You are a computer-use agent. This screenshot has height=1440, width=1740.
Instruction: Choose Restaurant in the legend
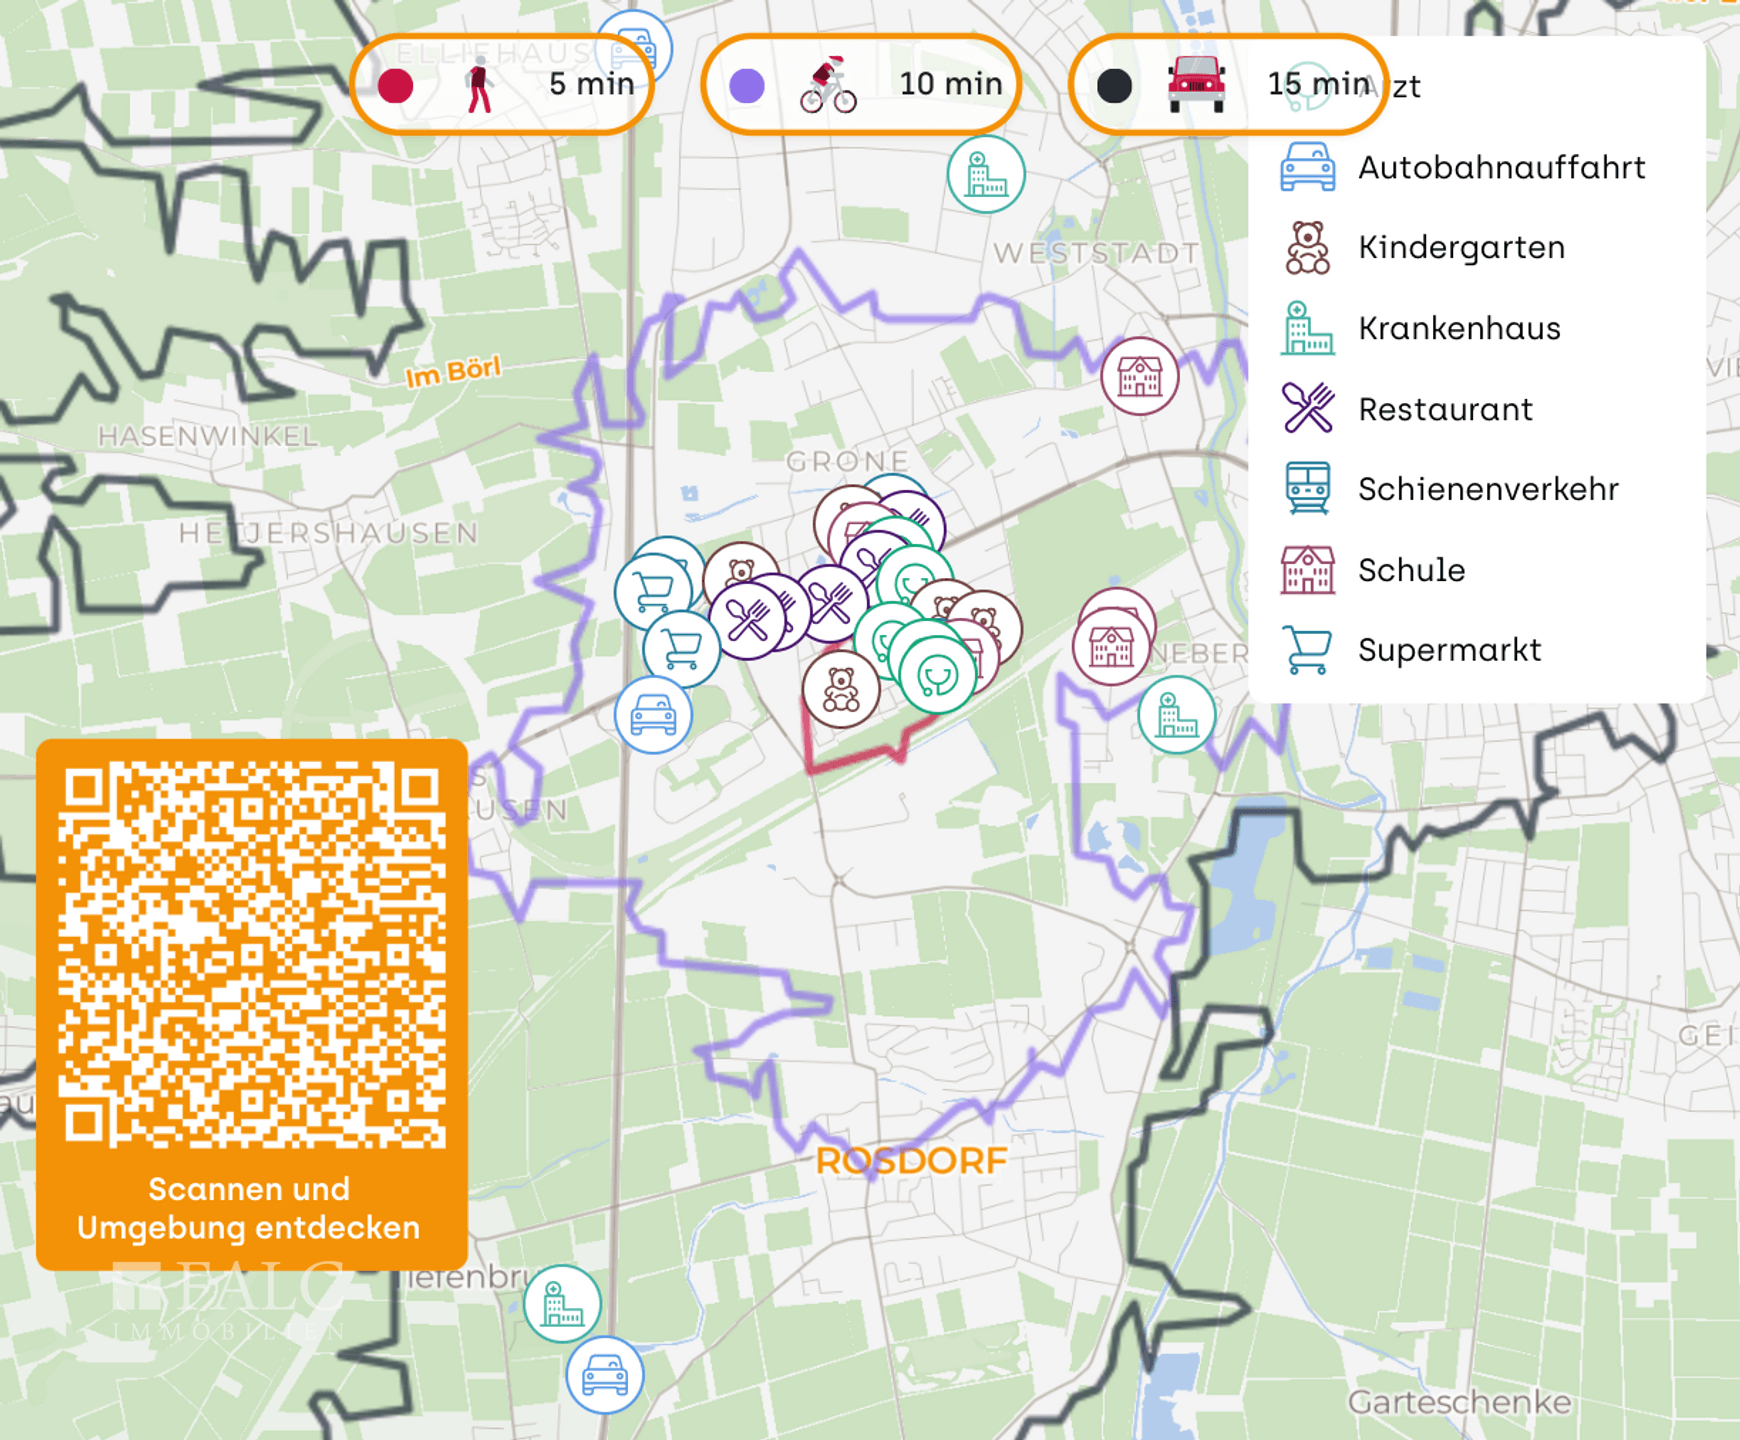(x=1407, y=409)
